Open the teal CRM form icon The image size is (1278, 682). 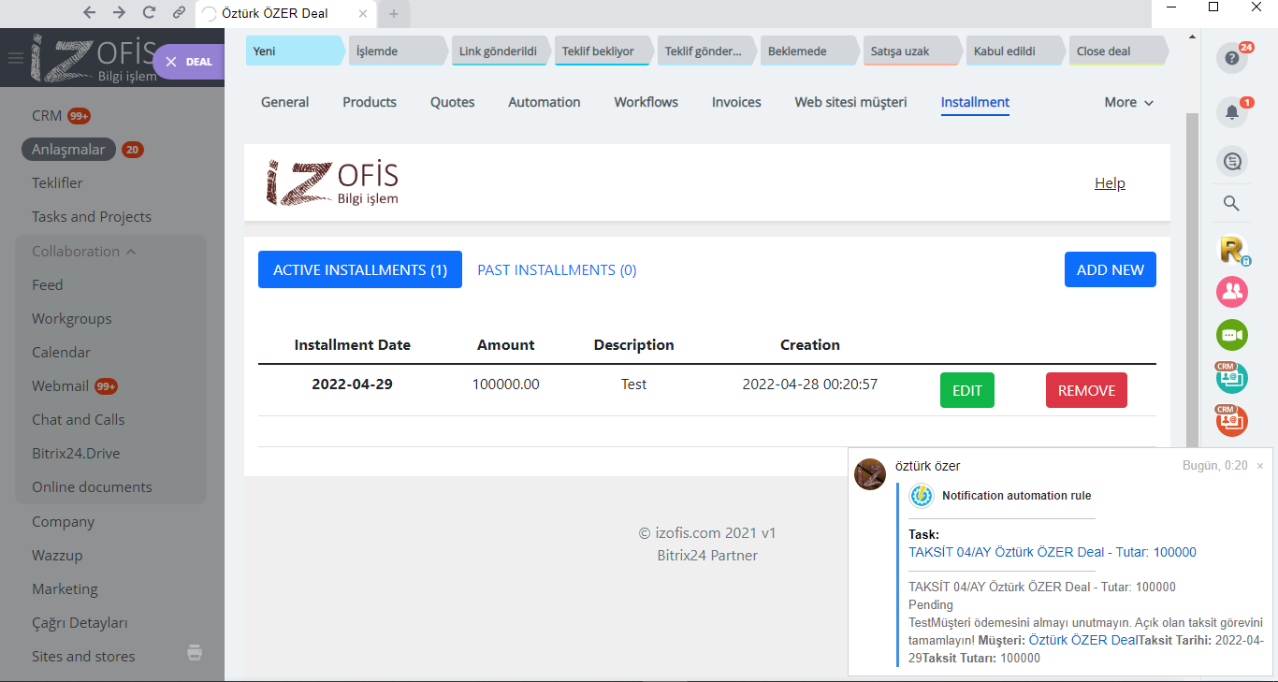click(x=1231, y=378)
